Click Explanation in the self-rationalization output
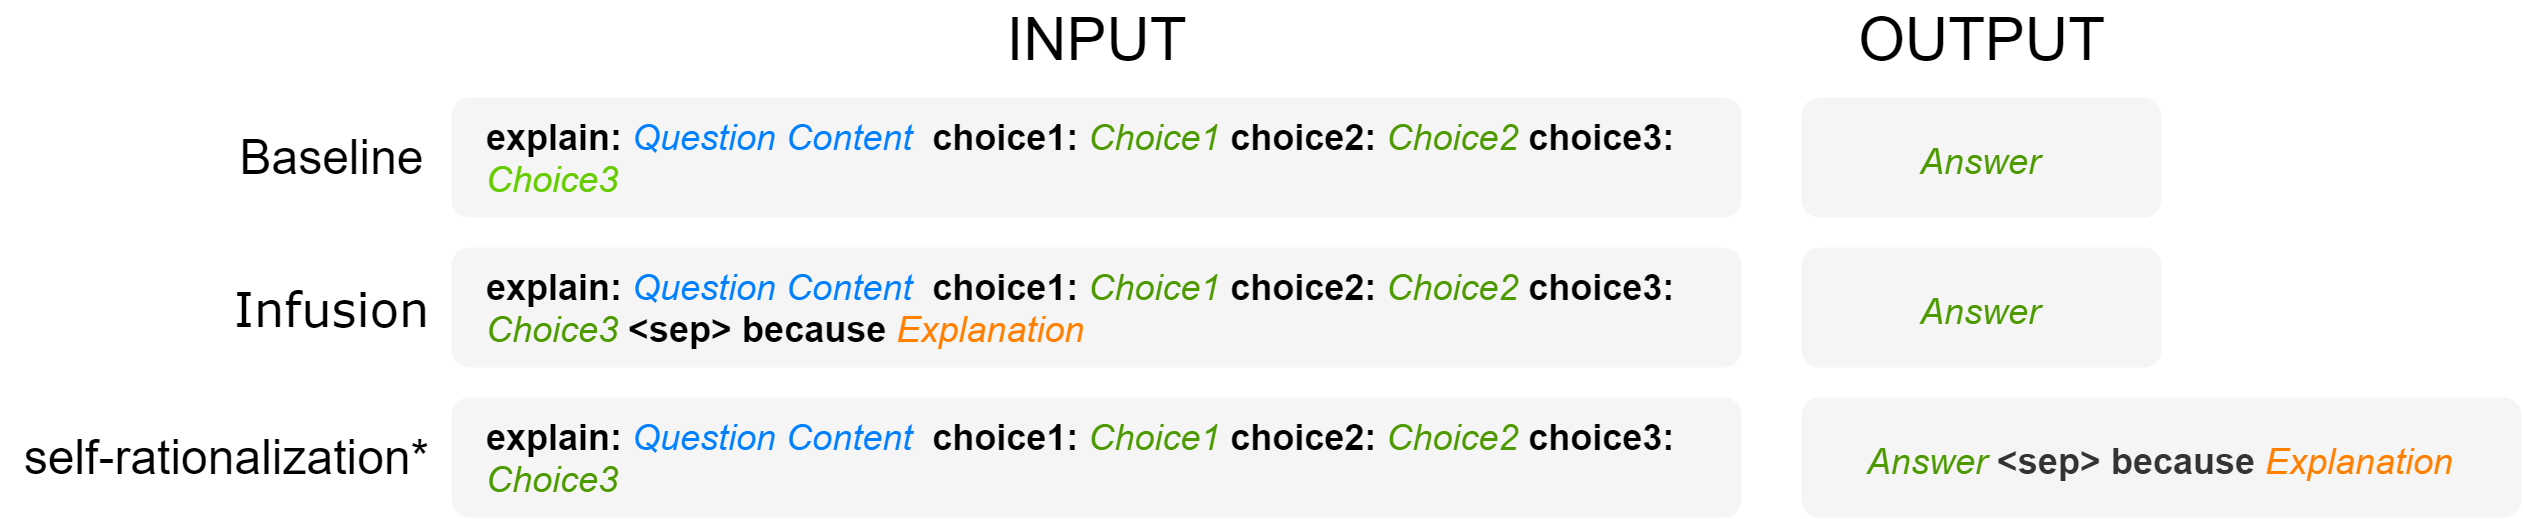 2358,462
